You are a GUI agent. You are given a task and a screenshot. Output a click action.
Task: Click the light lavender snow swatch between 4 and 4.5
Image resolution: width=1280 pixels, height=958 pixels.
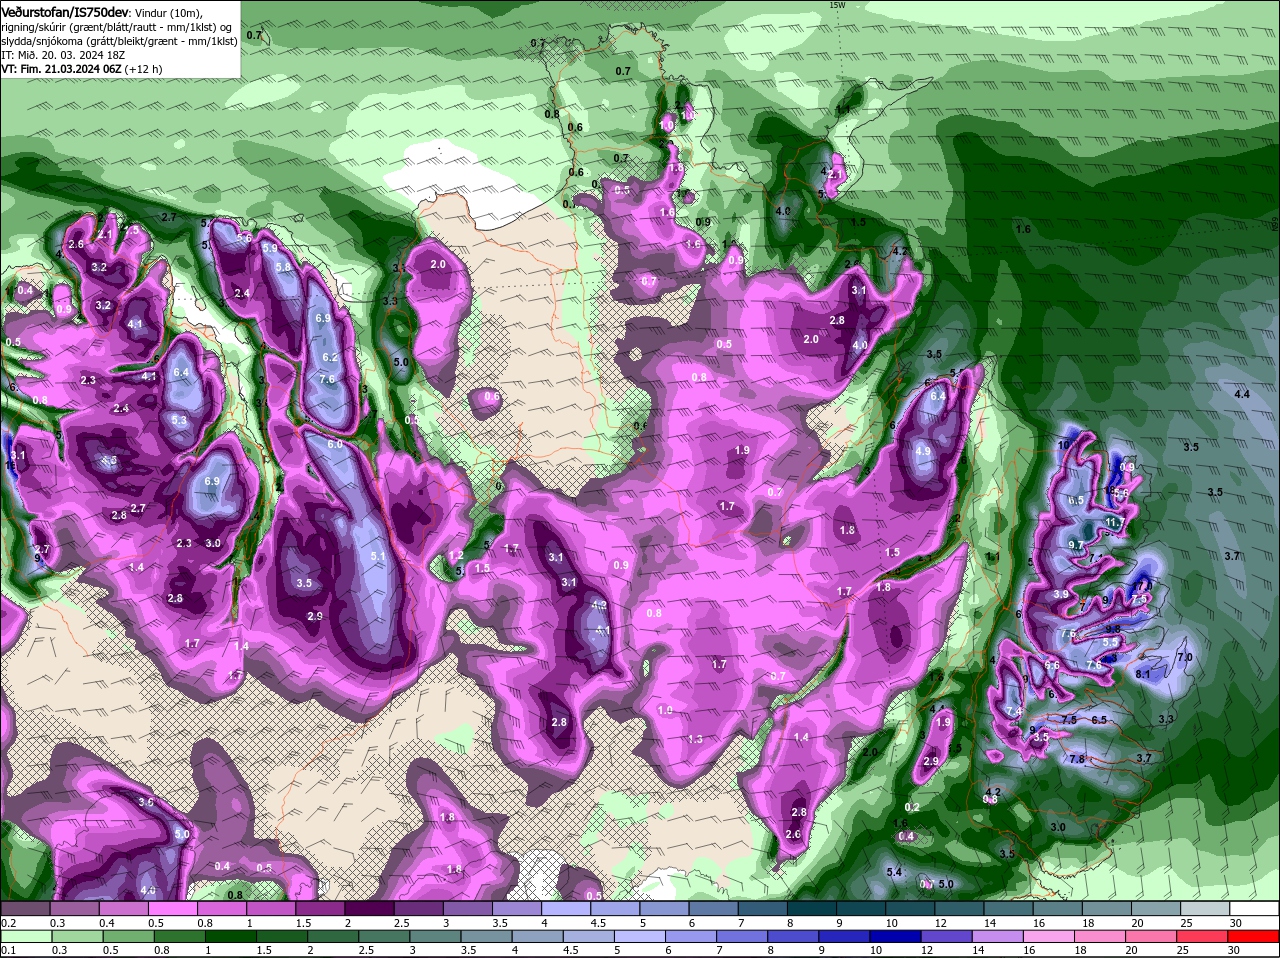[568, 909]
